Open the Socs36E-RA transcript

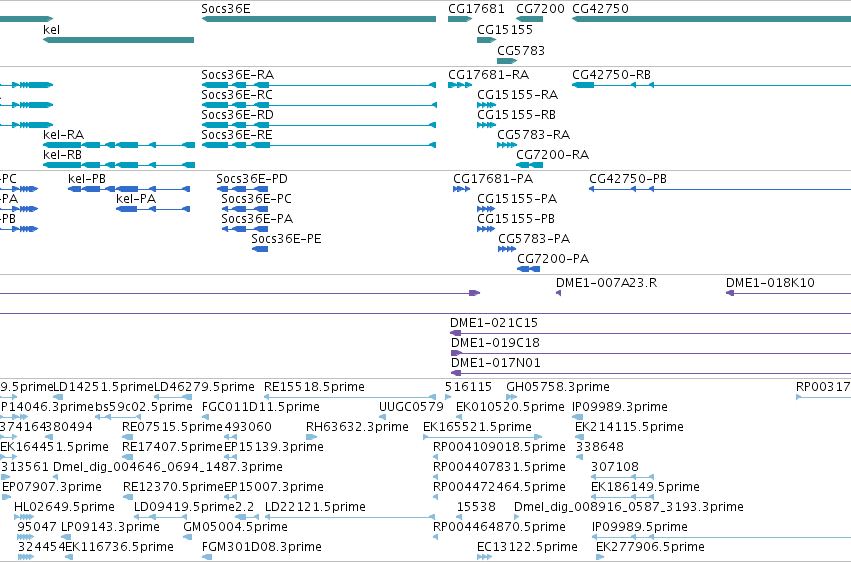click(x=319, y=85)
